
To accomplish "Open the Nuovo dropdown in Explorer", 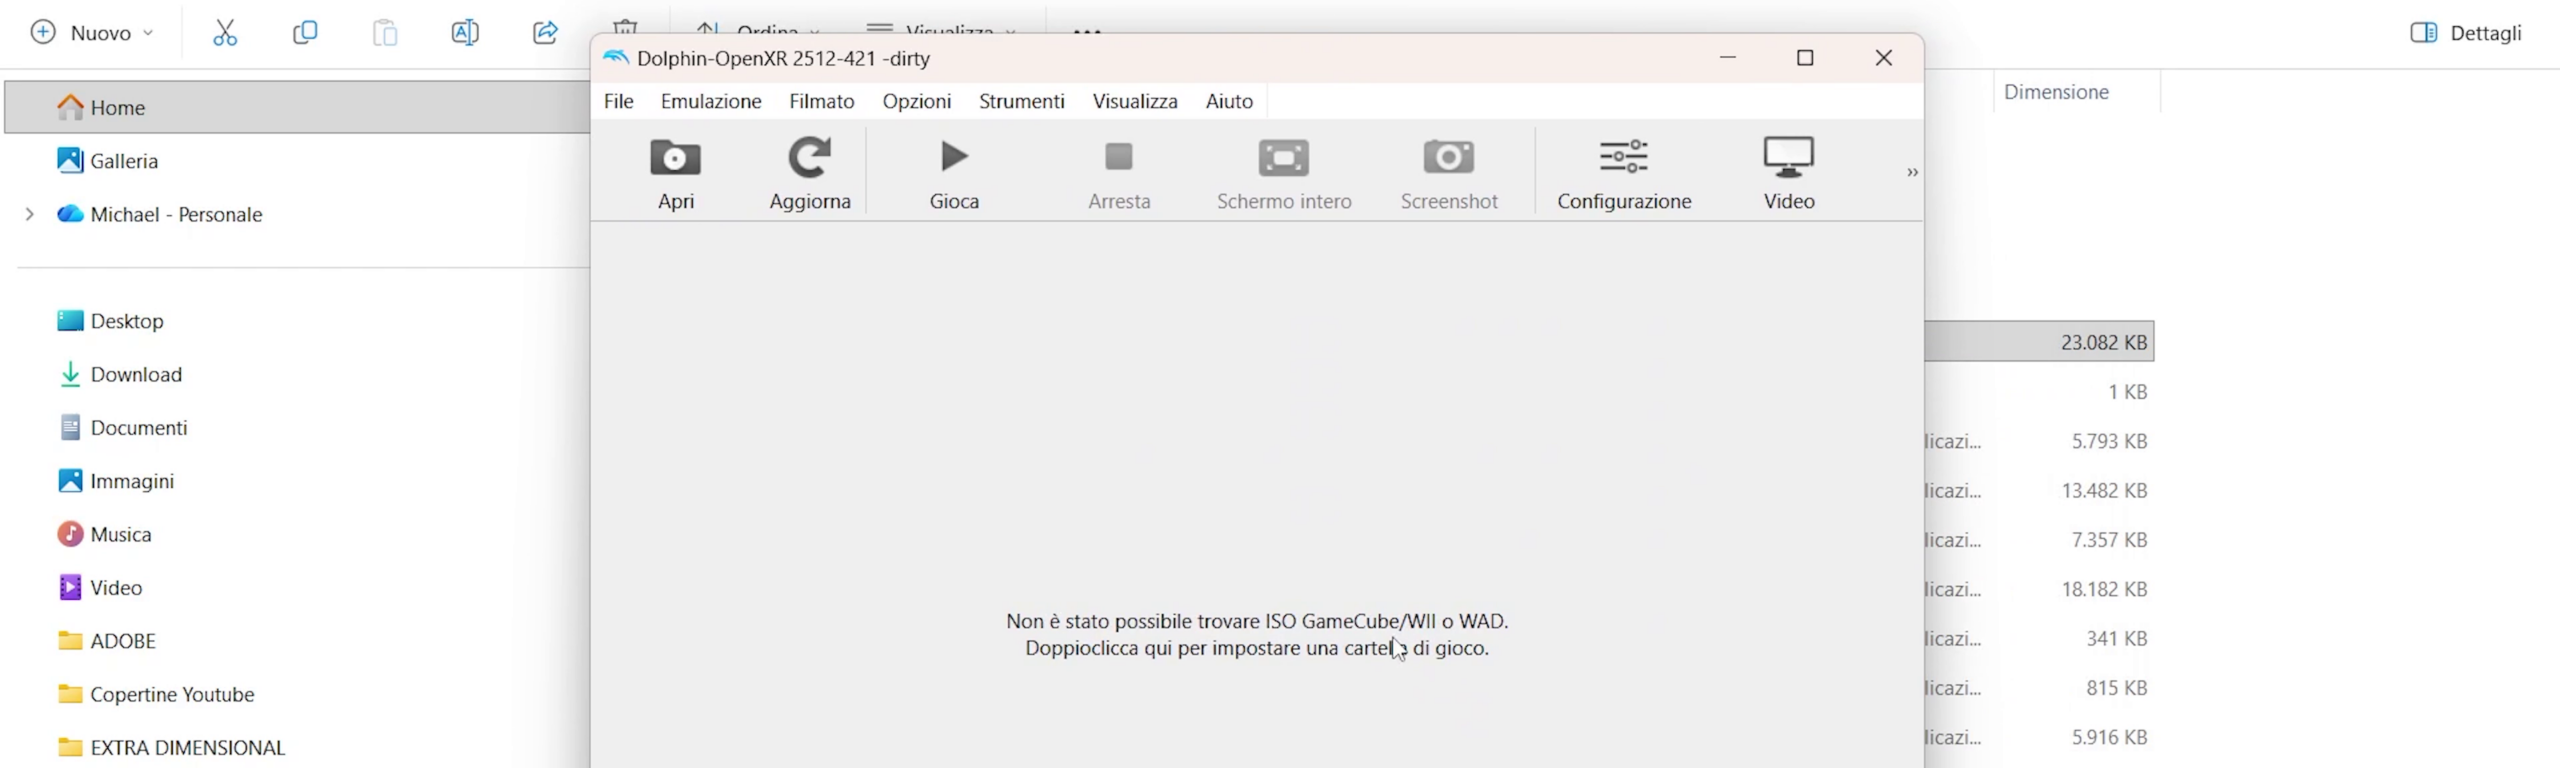I will pos(92,33).
